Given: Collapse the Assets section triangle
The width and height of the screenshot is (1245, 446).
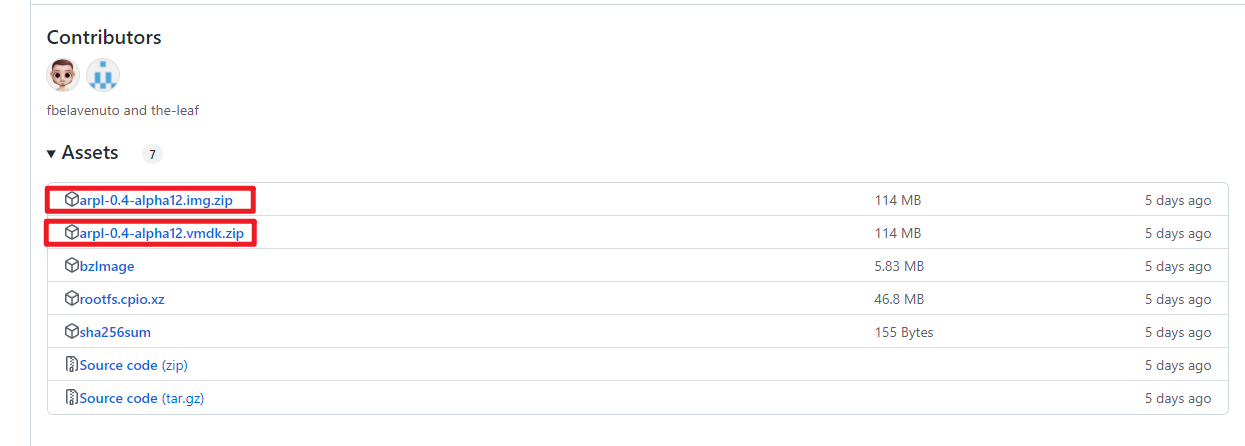Looking at the screenshot, I should 51,154.
